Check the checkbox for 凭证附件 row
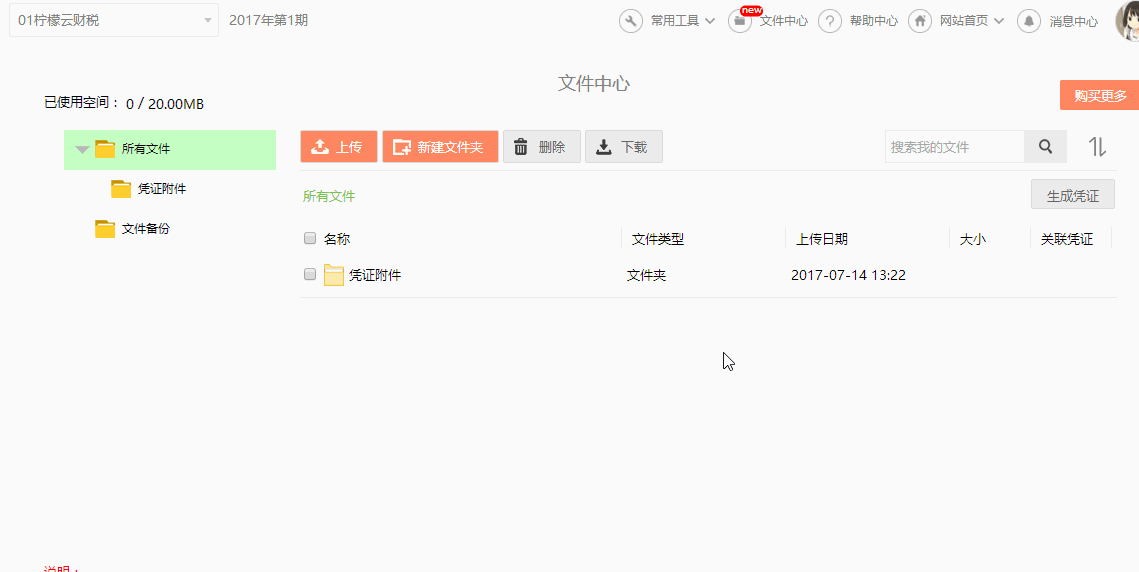The width and height of the screenshot is (1139, 572). (310, 274)
